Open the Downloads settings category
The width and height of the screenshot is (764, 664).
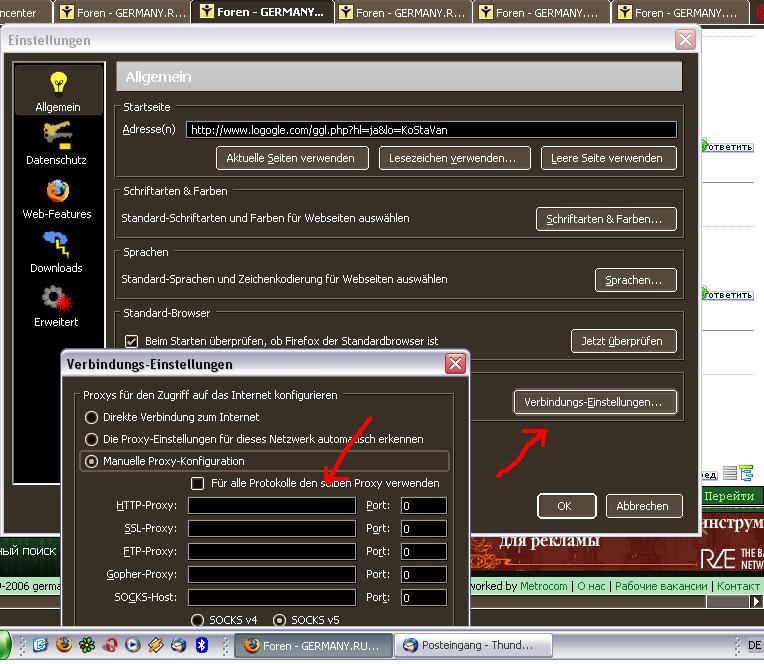click(x=56, y=252)
